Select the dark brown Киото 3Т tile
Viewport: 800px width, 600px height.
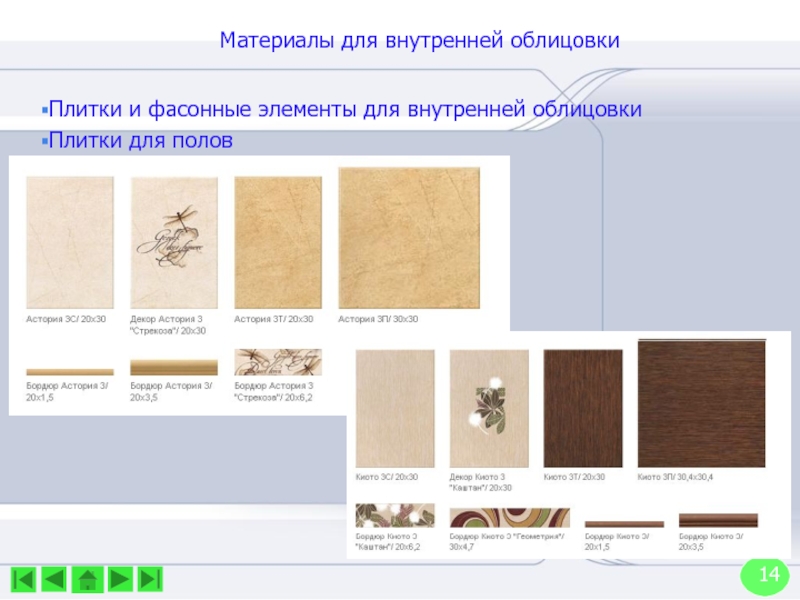pos(583,408)
